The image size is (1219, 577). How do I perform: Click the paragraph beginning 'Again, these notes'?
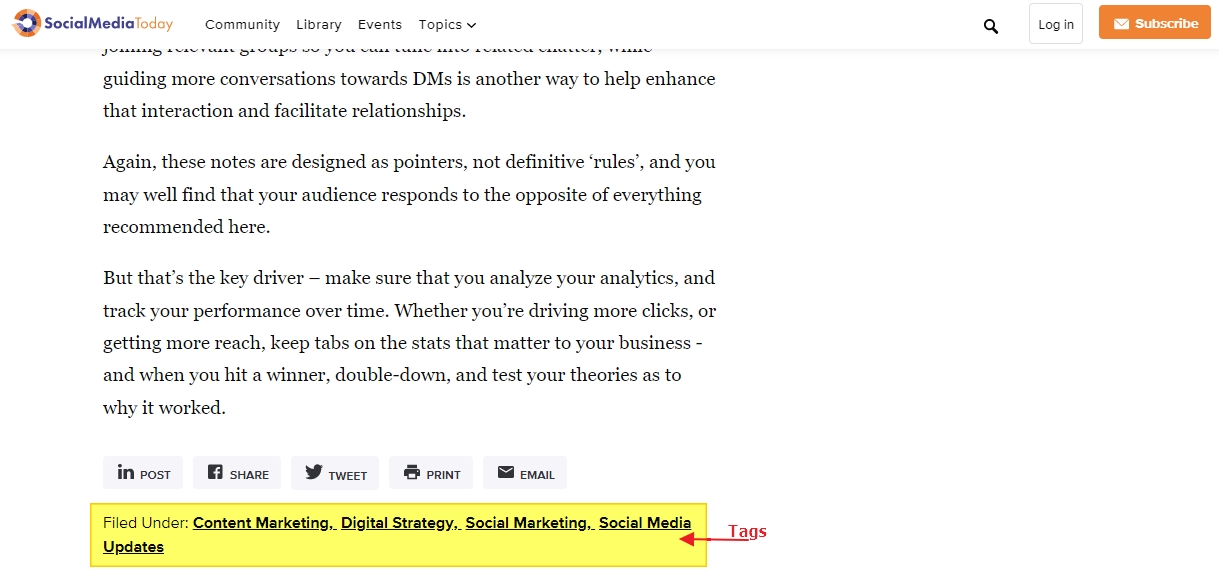point(408,194)
